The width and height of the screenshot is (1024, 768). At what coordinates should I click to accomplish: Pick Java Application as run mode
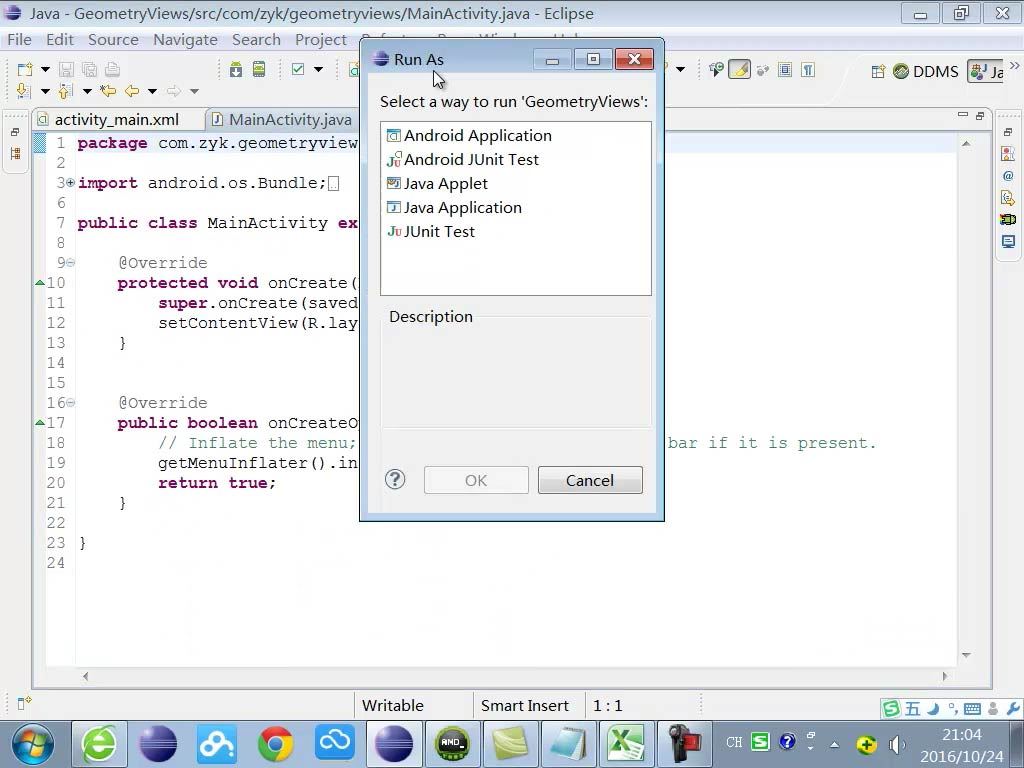455,208
